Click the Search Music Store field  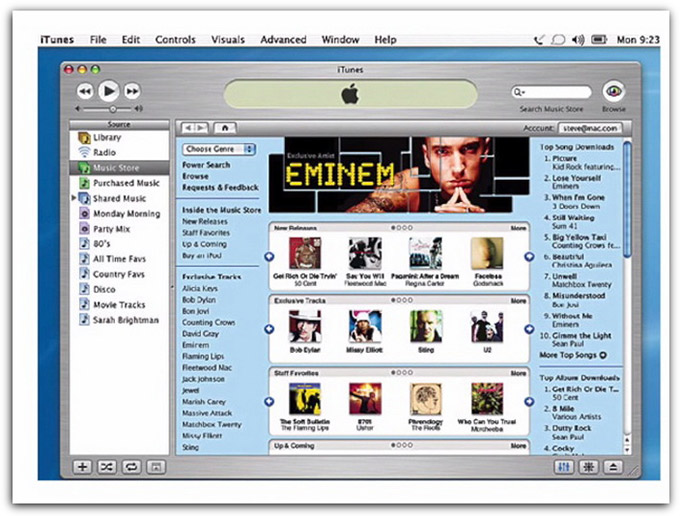(552, 92)
